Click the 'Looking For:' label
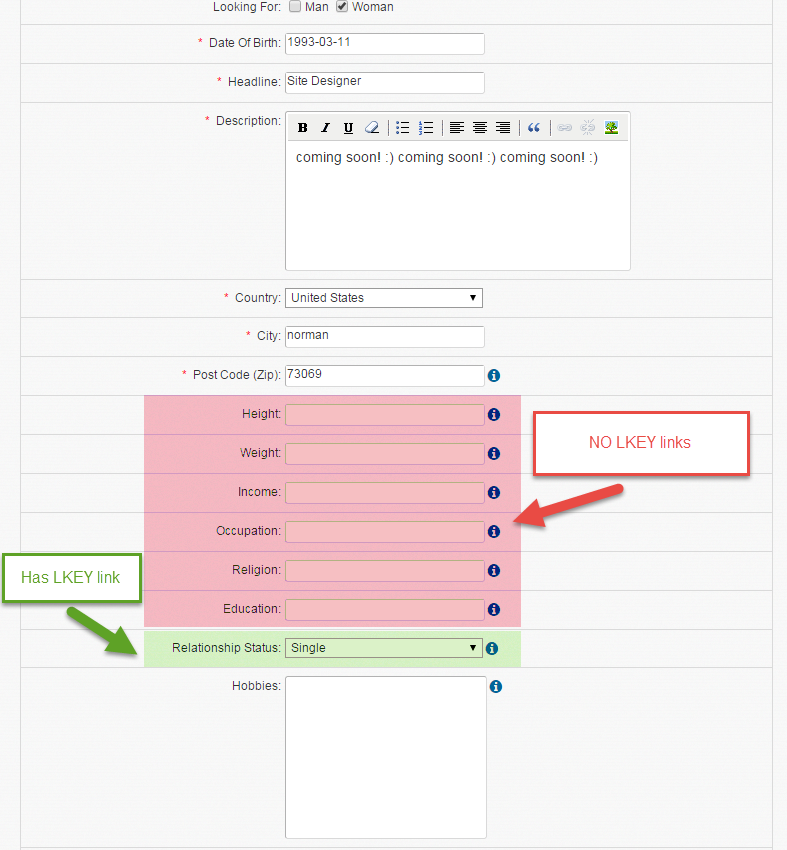787x850 pixels. pyautogui.click(x=247, y=7)
